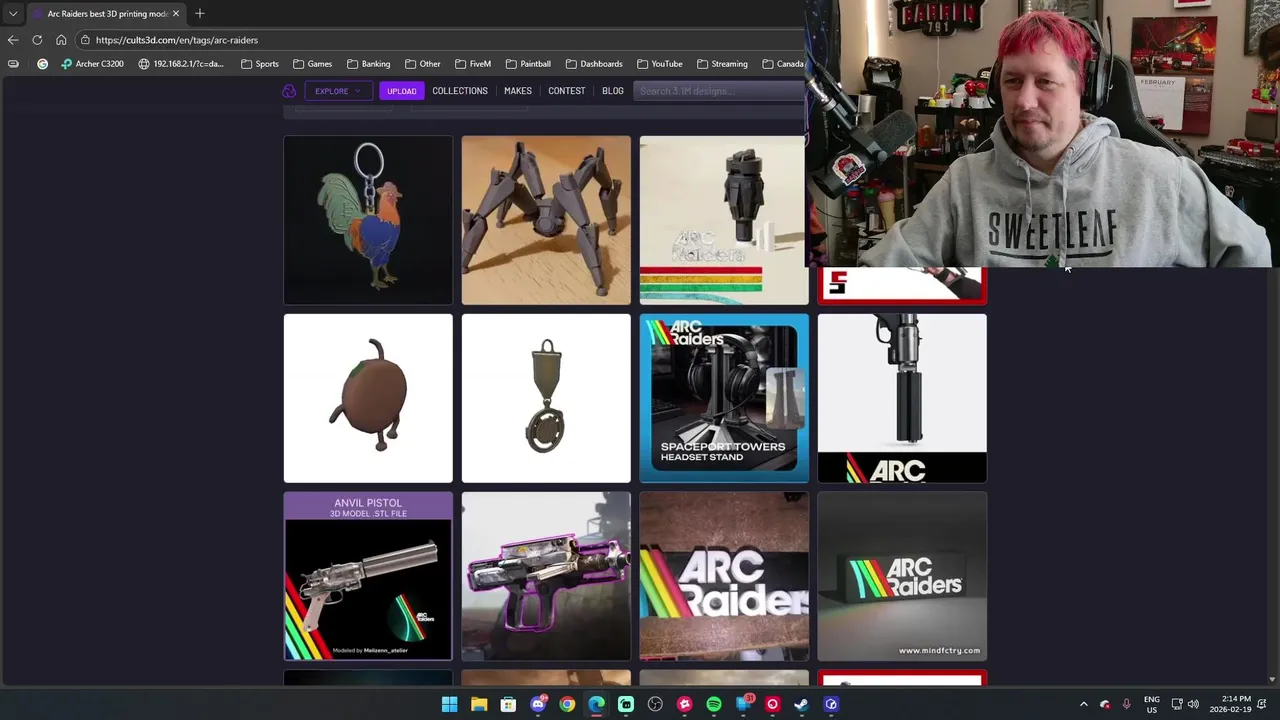The image size is (1280, 720).
Task: Open the first bookmark icon before Google
Action: pos(13,64)
